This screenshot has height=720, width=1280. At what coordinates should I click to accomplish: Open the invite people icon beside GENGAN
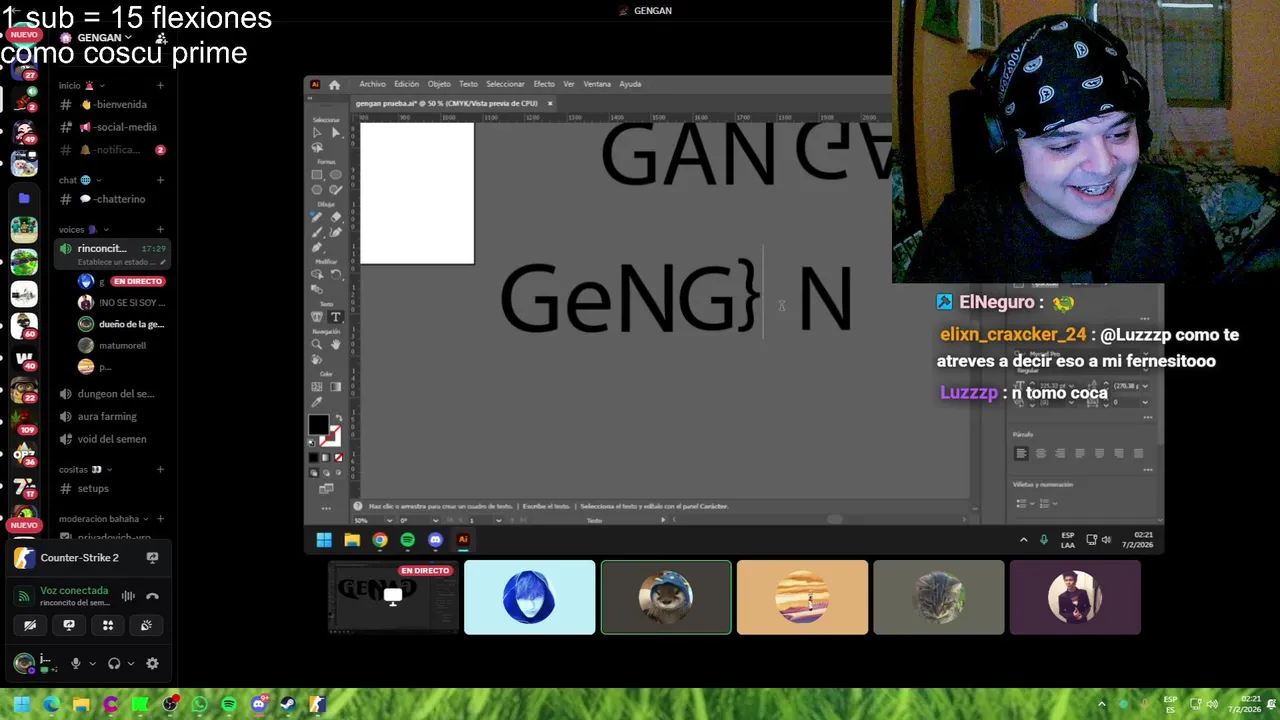pyautogui.click(x=161, y=38)
